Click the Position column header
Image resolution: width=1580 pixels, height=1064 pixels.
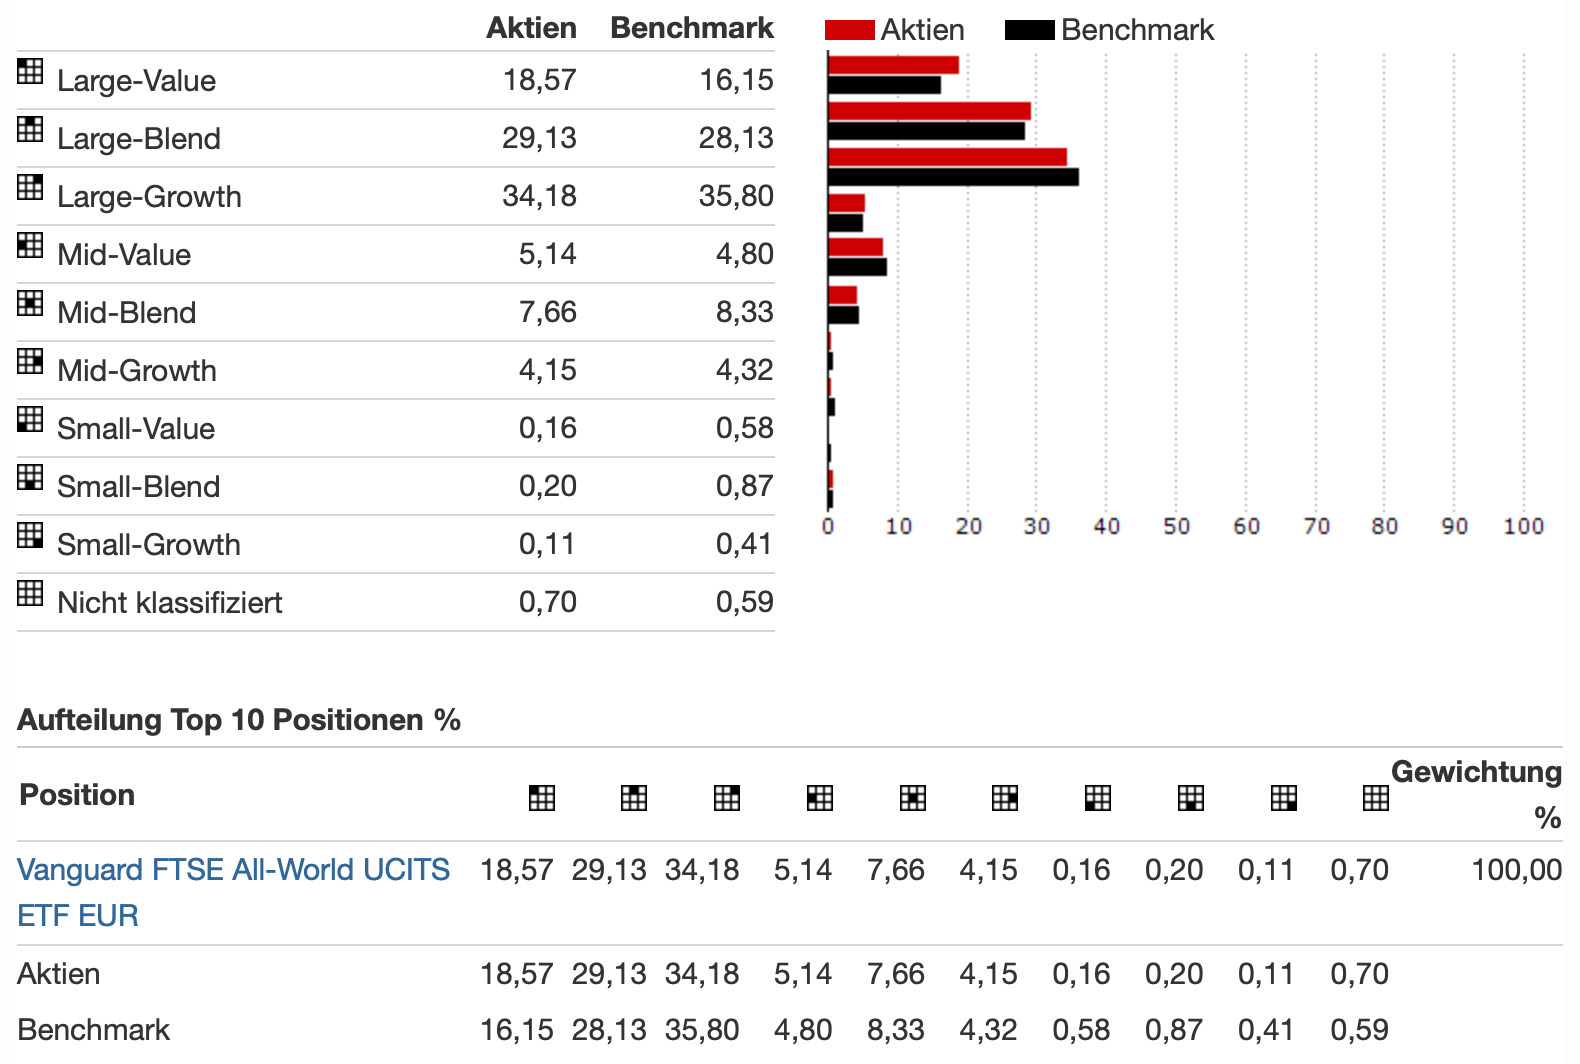click(77, 795)
